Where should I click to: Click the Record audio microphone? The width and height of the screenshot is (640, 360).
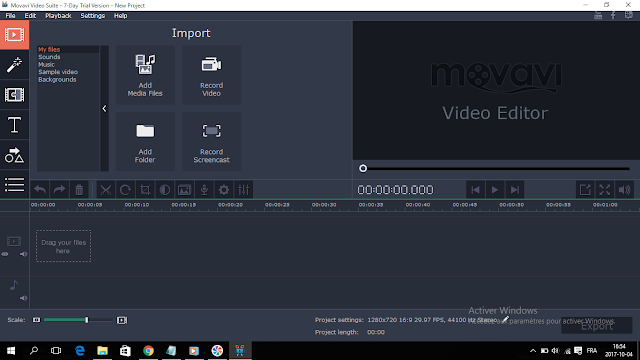coord(204,190)
